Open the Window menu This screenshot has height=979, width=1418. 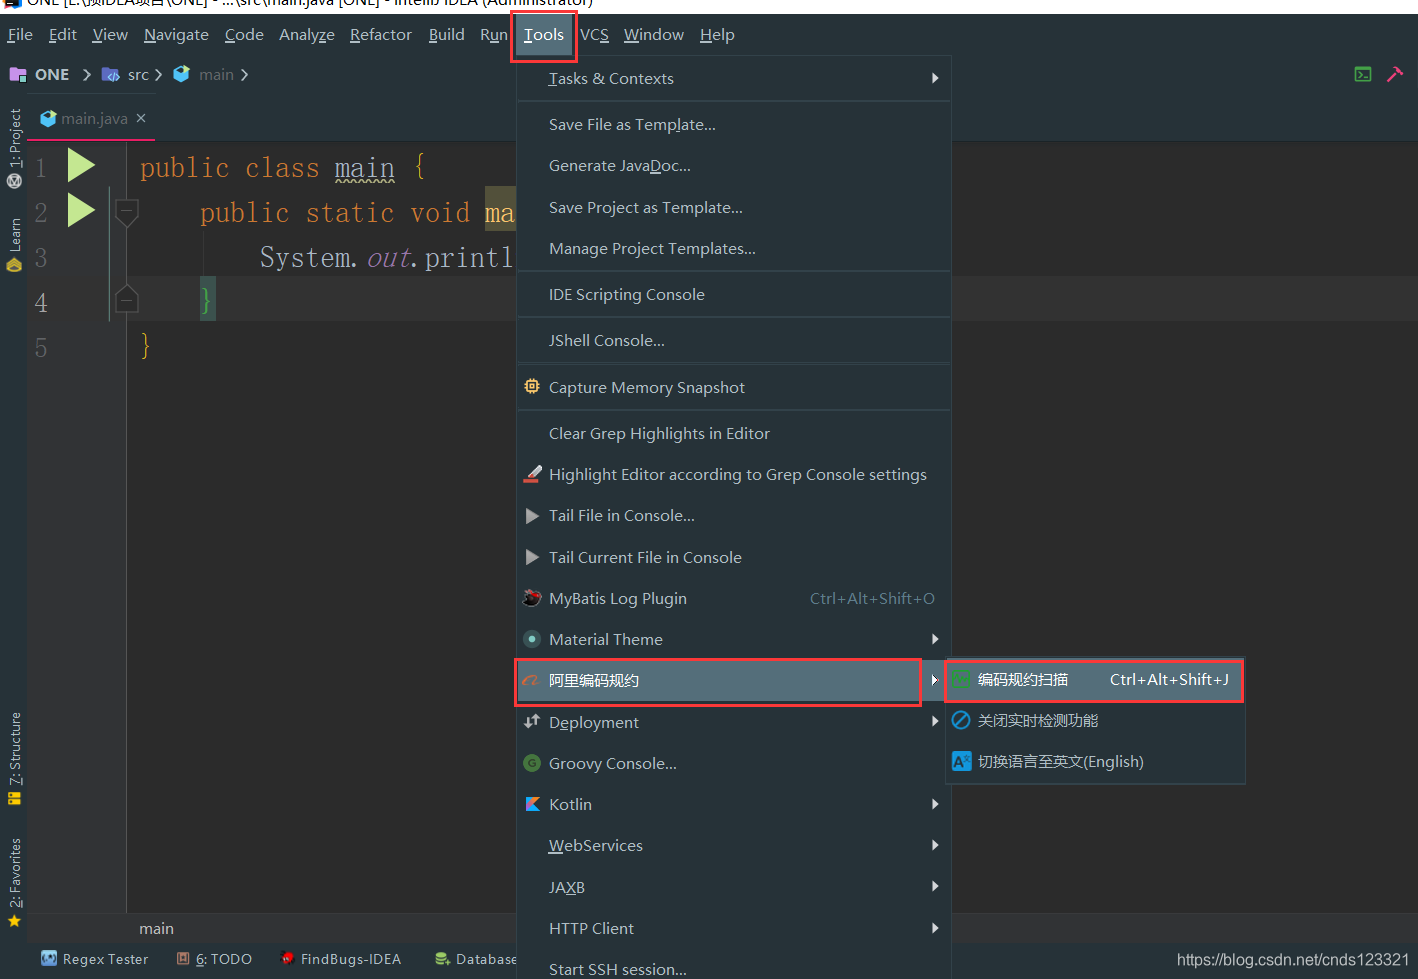[x=654, y=35]
